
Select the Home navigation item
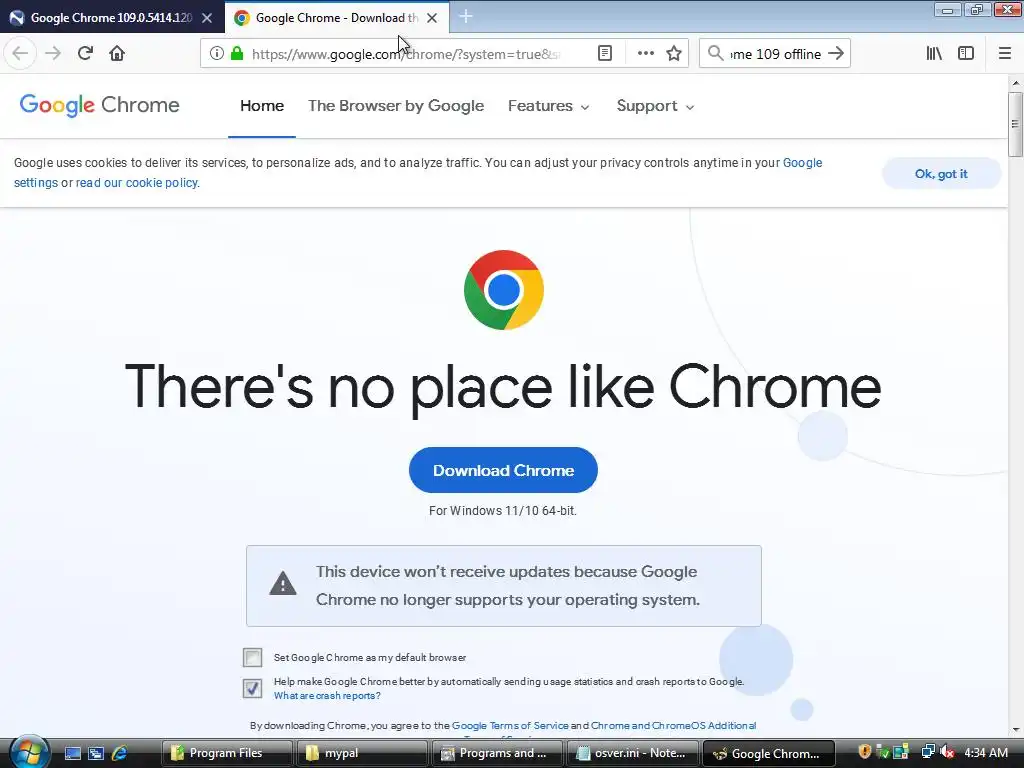[x=262, y=106]
